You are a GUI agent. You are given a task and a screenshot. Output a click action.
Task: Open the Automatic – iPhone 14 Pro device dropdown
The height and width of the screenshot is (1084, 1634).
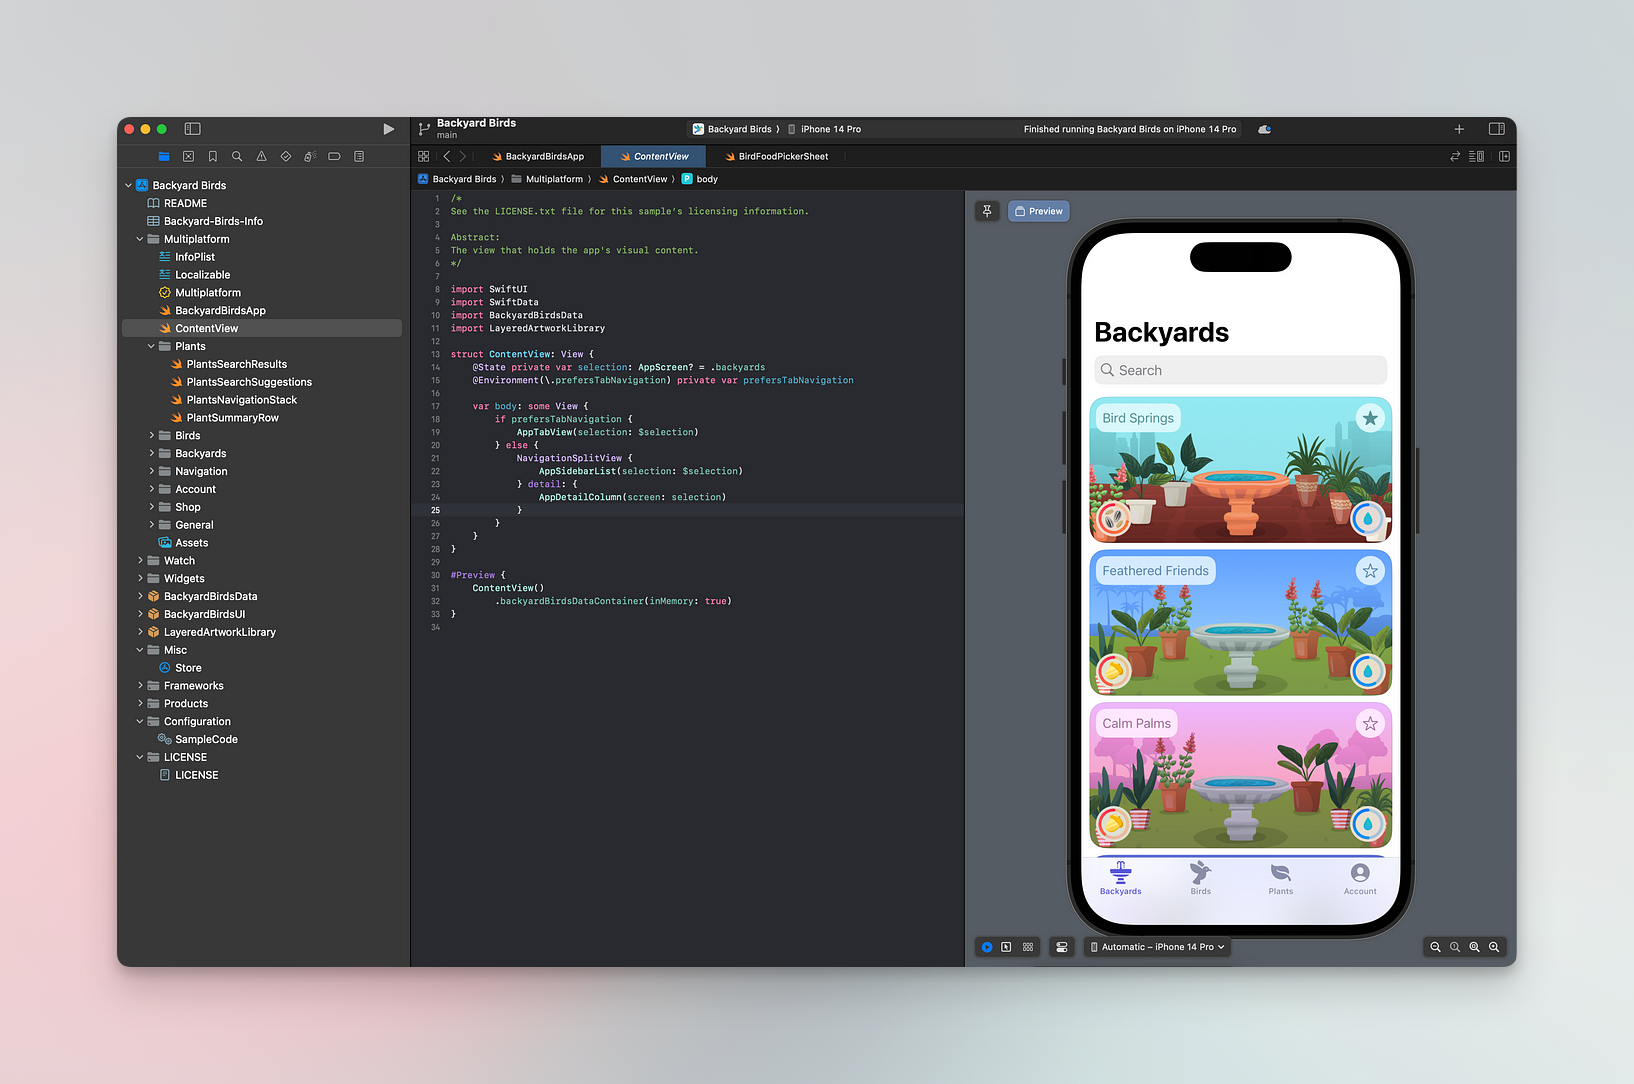tap(1157, 947)
